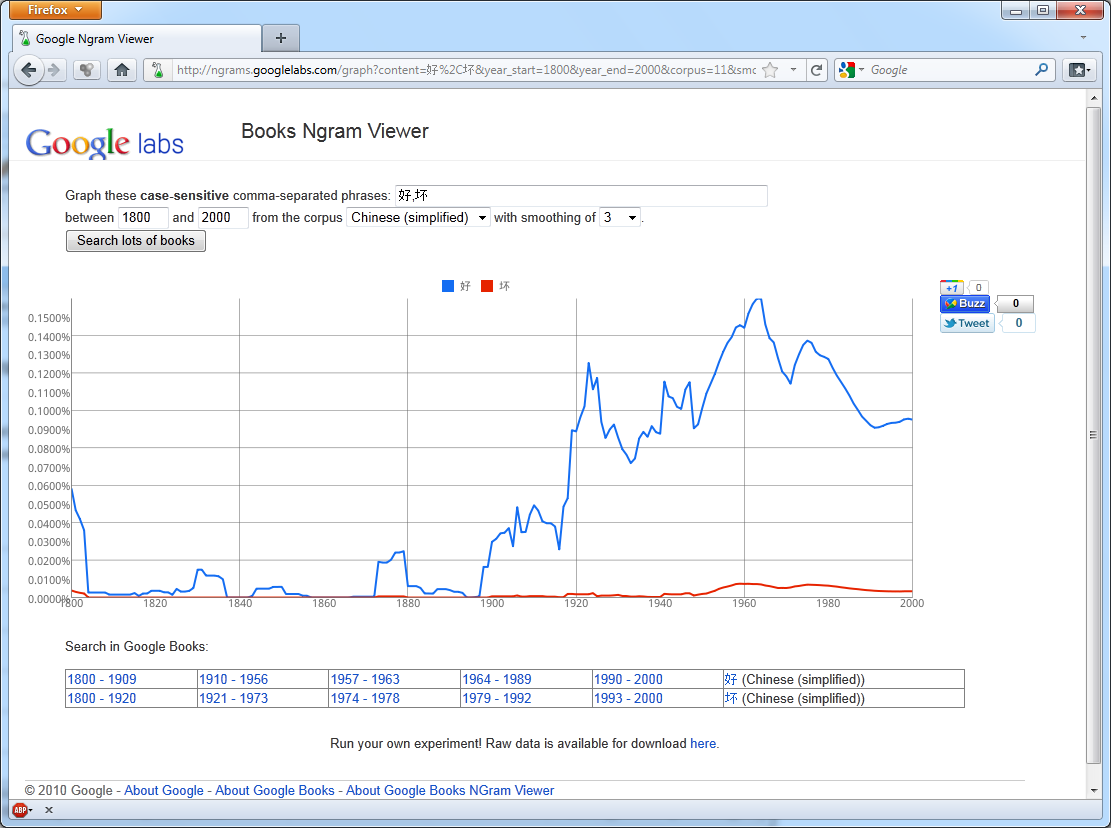Viewport: 1111px width, 828px height.
Task: Open the smoothing value dropdown
Action: click(x=619, y=217)
